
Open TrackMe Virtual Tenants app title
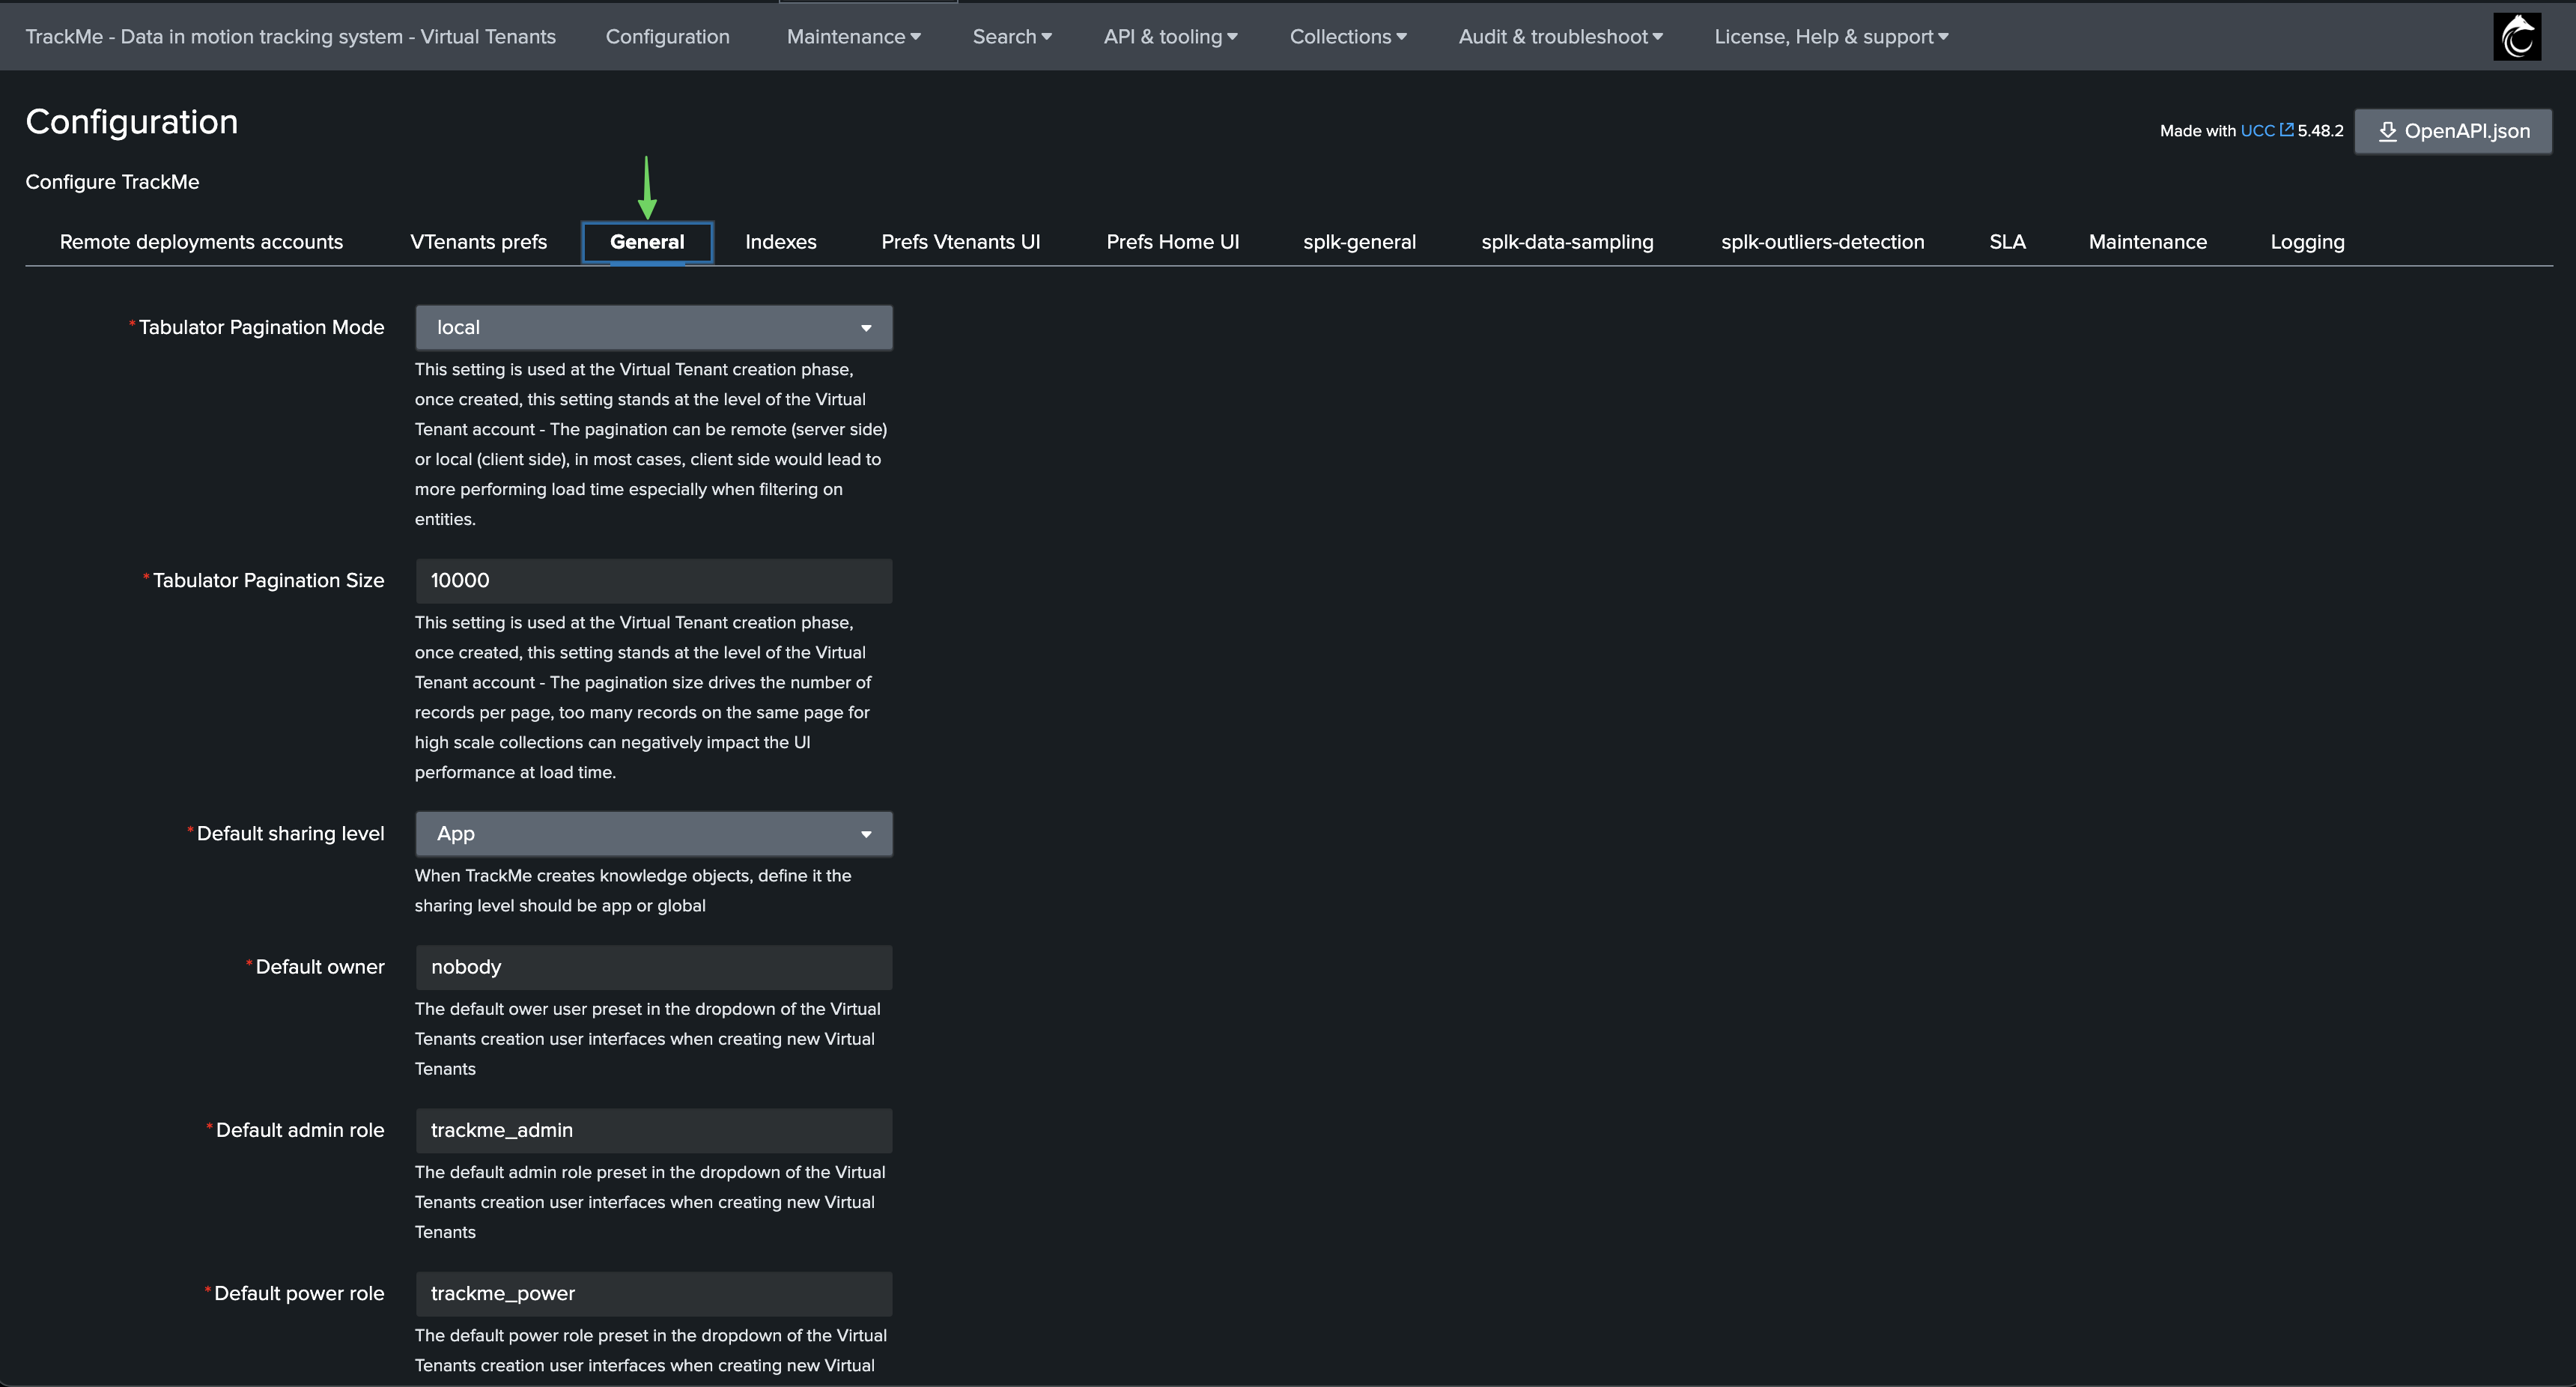[x=290, y=37]
